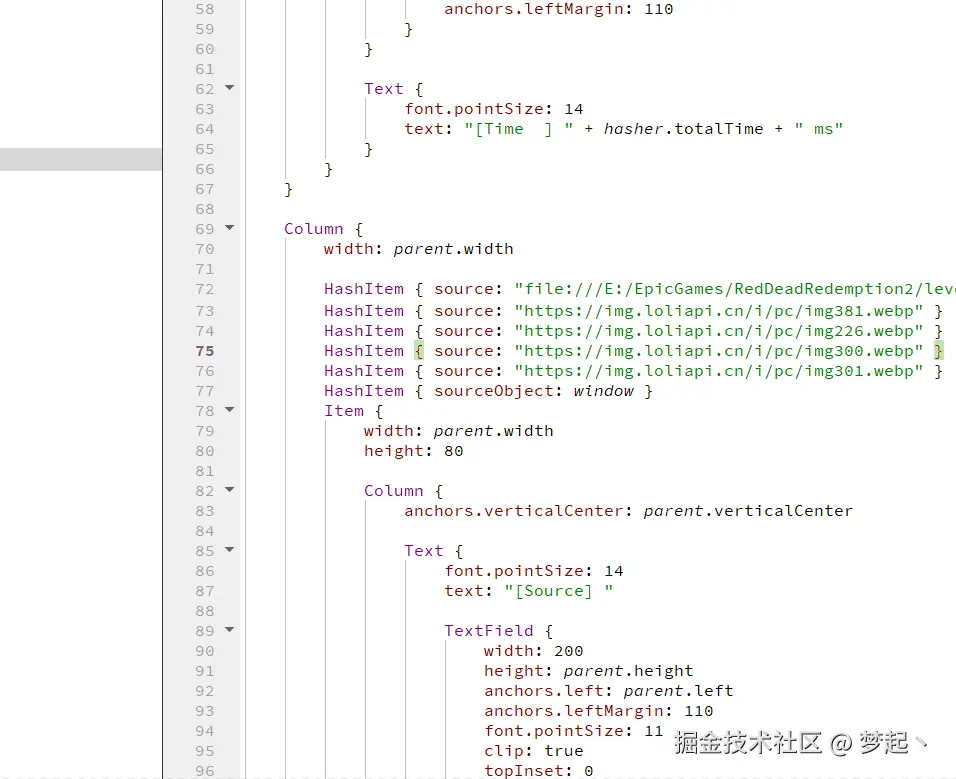Click 'height: parent.height' on line 91
Screen dimensions: 956x779
tap(588, 671)
